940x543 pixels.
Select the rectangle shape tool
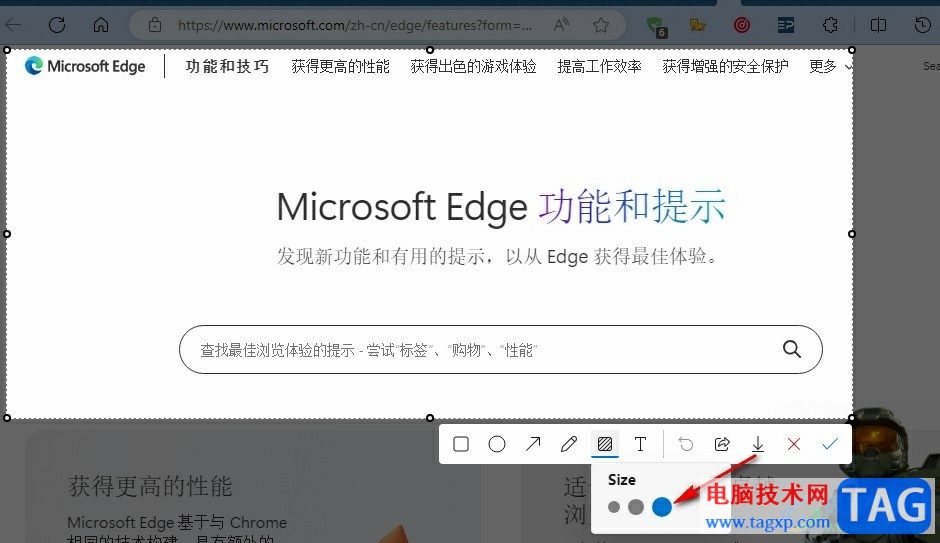(x=461, y=444)
